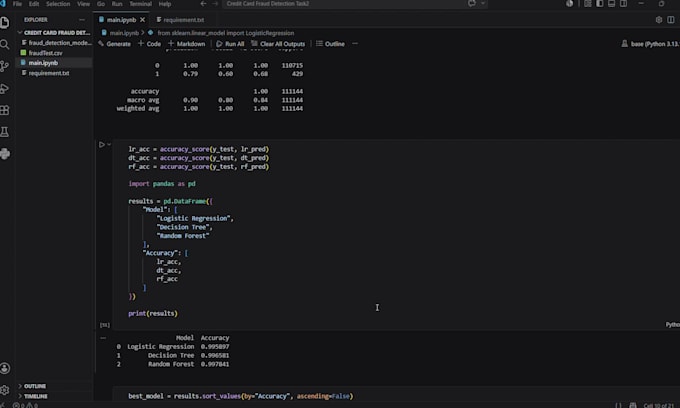The width and height of the screenshot is (680, 408).
Task: Open the notebook Outline button
Action: coord(330,43)
